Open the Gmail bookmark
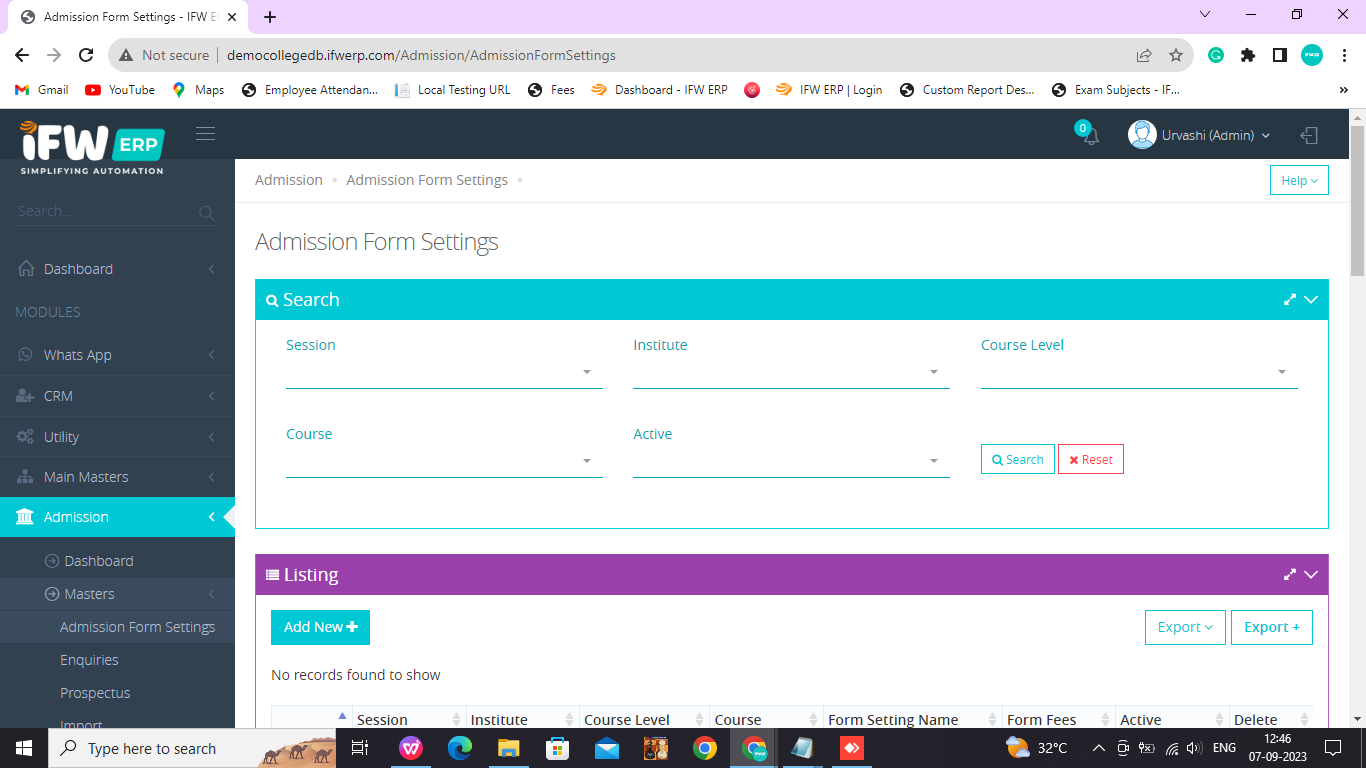1366x768 pixels. 42,90
